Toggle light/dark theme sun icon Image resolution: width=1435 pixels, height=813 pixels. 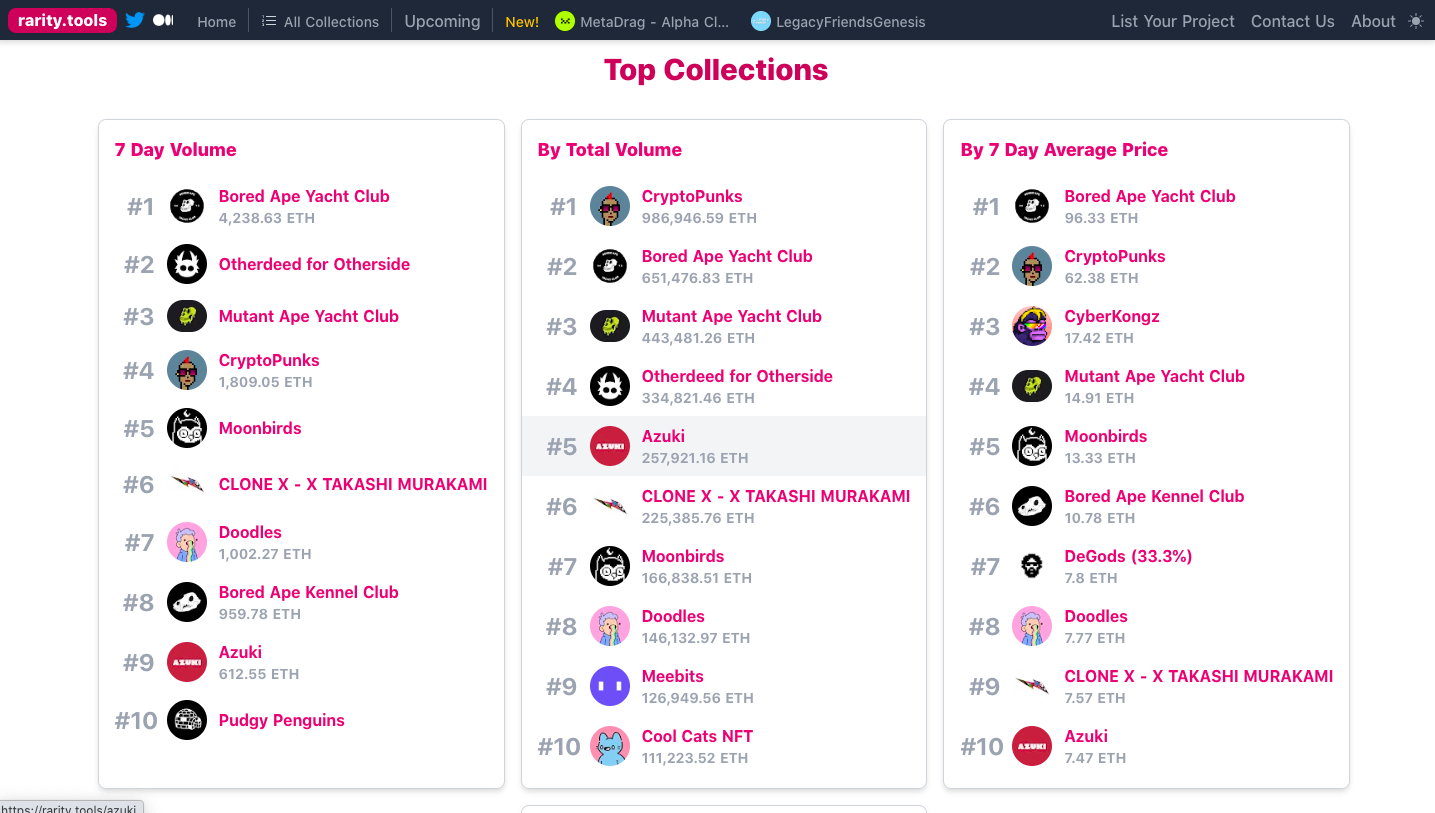point(1416,21)
